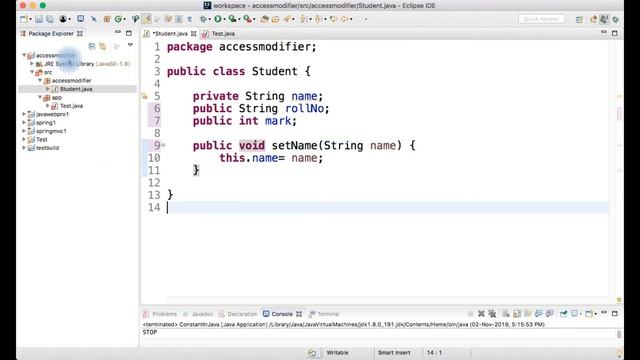
Task: Open the Run button dropdown arrow
Action: tap(224, 19)
